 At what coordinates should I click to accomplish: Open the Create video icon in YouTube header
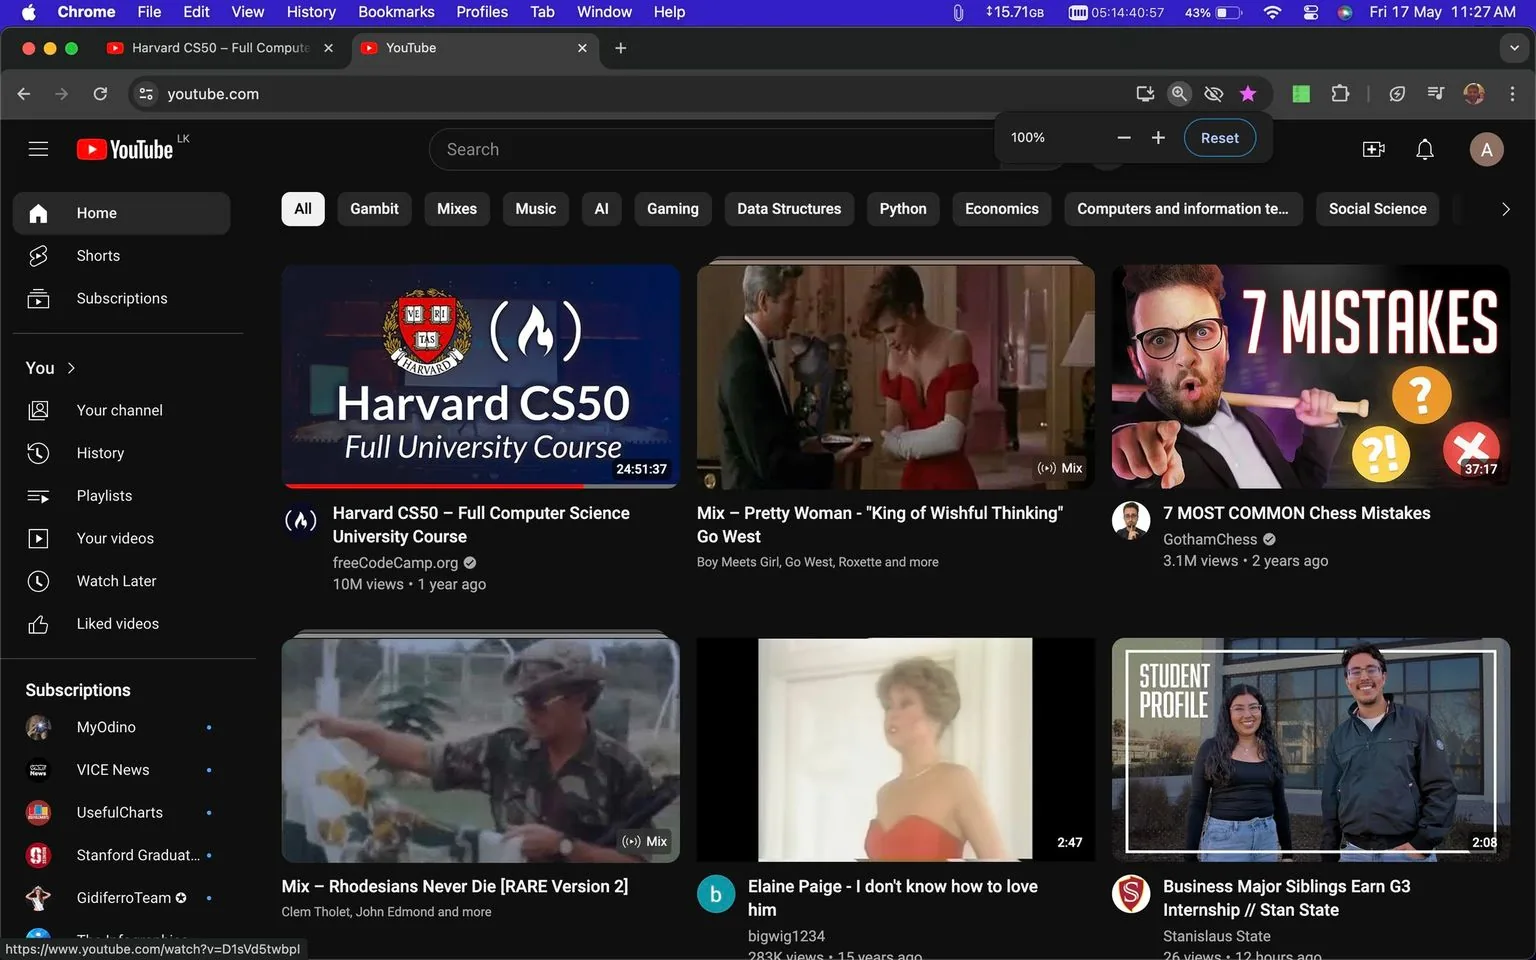coord(1373,148)
